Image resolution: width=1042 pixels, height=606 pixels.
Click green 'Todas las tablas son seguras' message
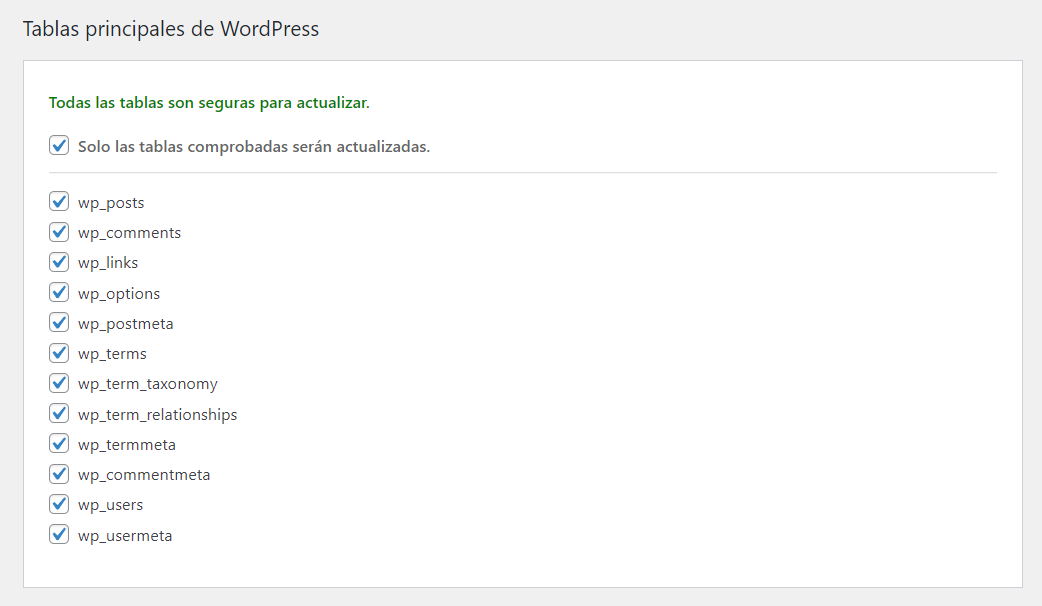[209, 103]
